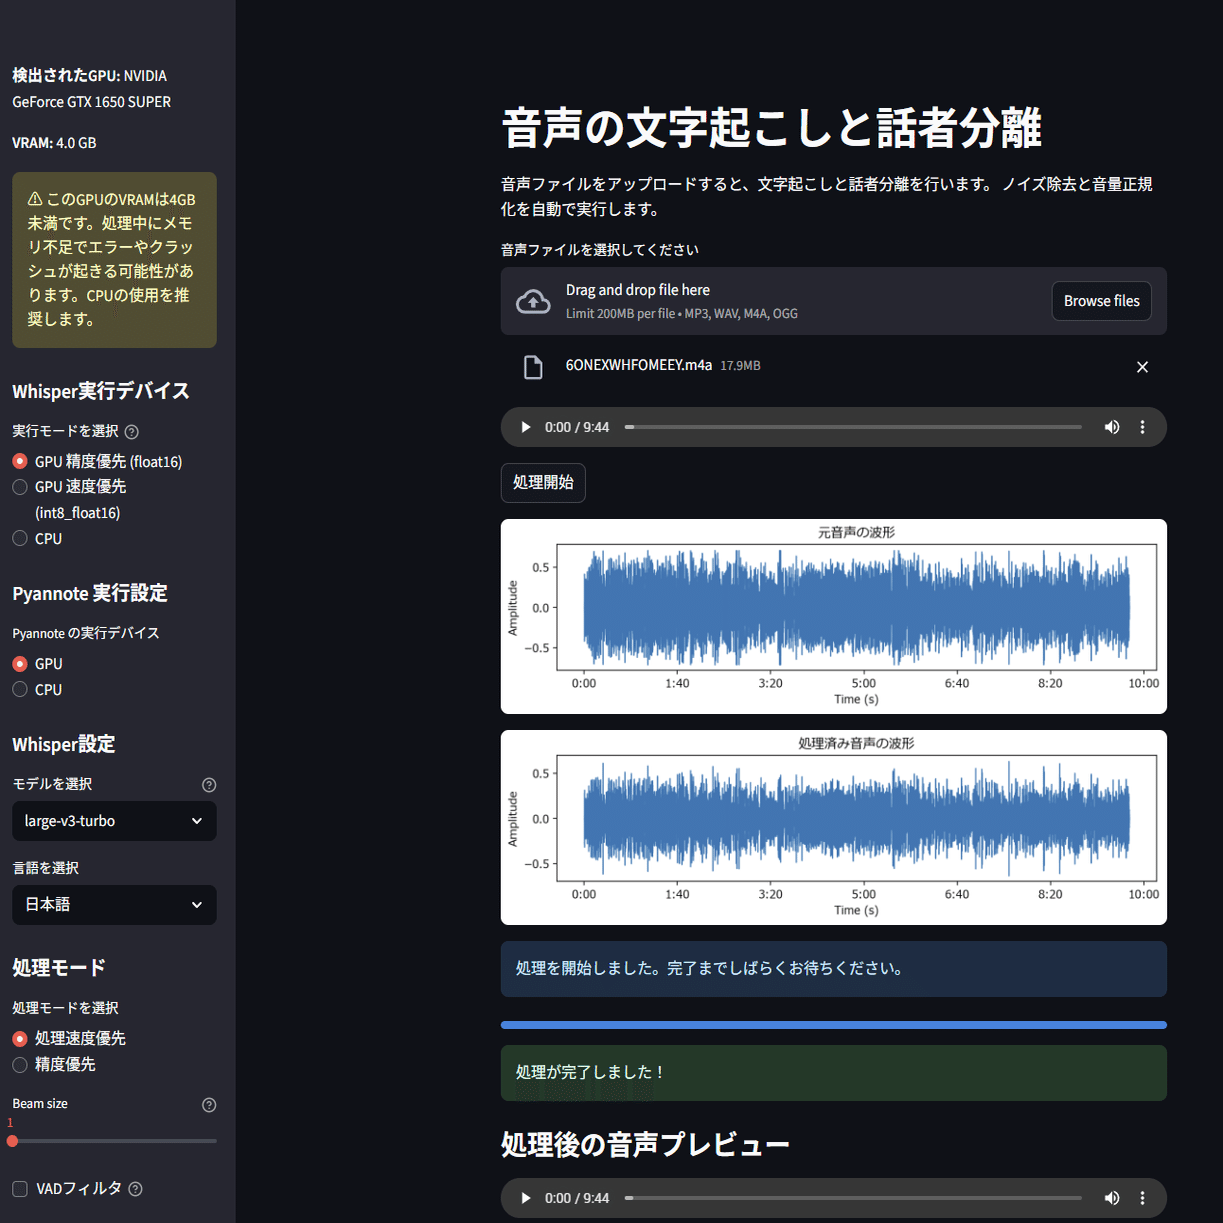The image size is (1223, 1223).
Task: Click the file icon beside 6ONEXWHFOMEEY.m4a
Action: (x=533, y=366)
